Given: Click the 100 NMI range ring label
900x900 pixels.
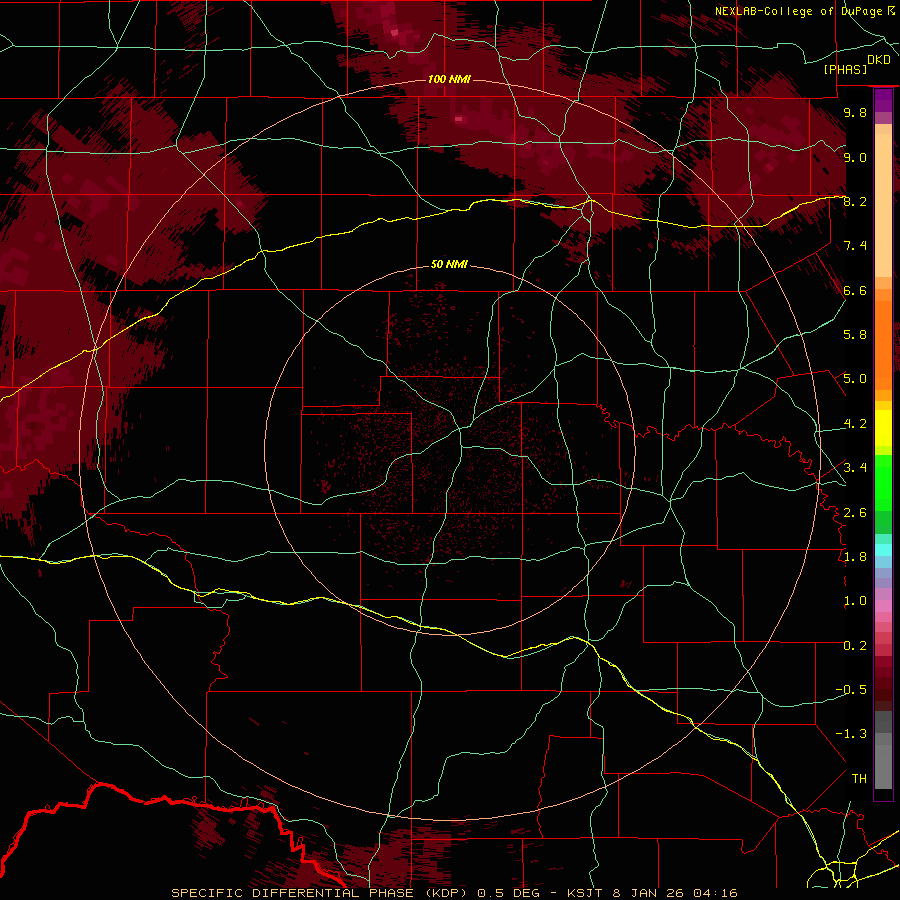Looking at the screenshot, I should (449, 79).
